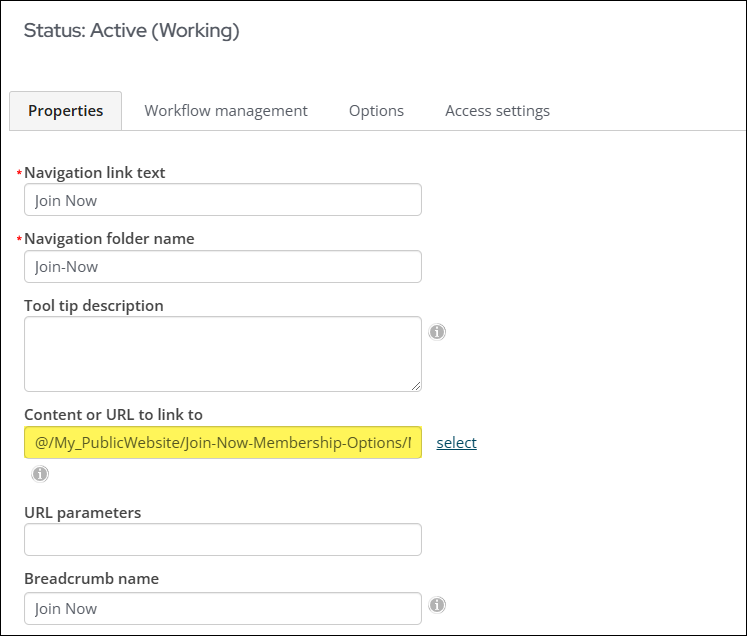Click the Navigation folder name label
Image resolution: width=747 pixels, height=636 pixels.
coord(109,239)
